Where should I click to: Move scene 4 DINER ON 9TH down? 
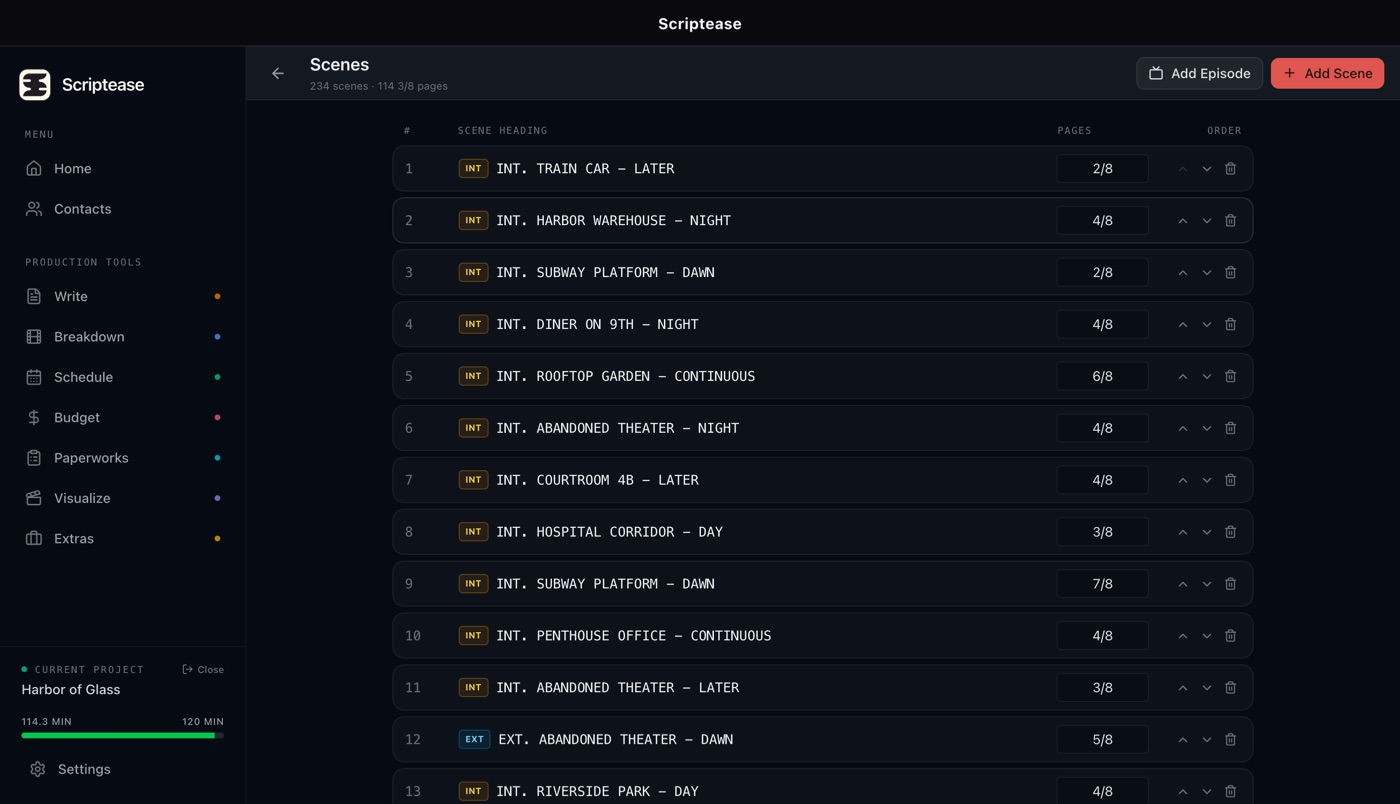click(x=1207, y=325)
